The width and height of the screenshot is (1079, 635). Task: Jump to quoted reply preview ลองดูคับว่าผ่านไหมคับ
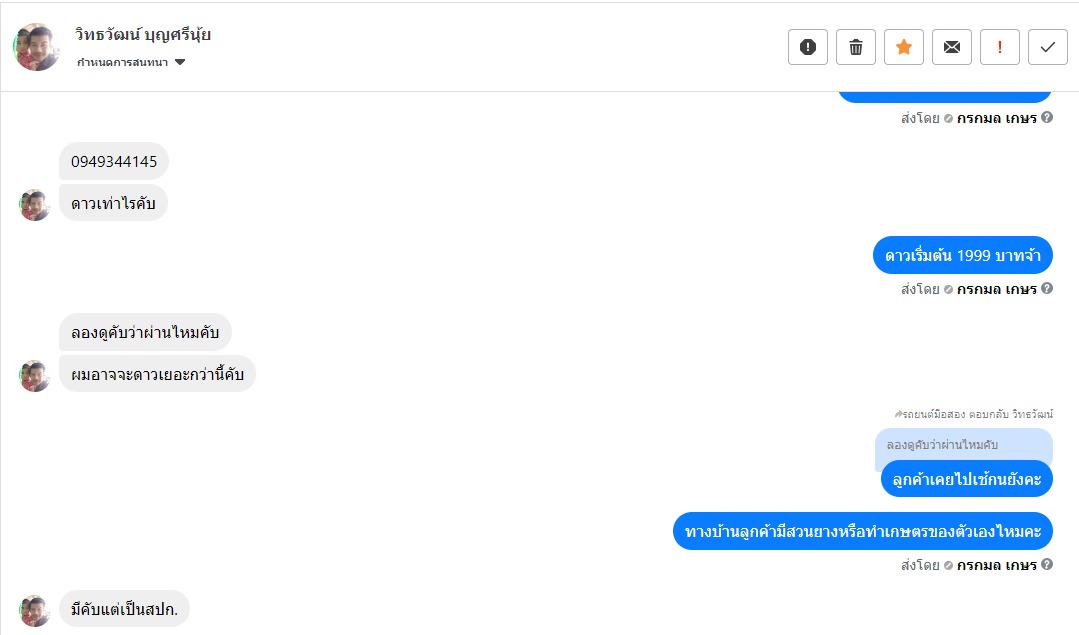(943, 444)
